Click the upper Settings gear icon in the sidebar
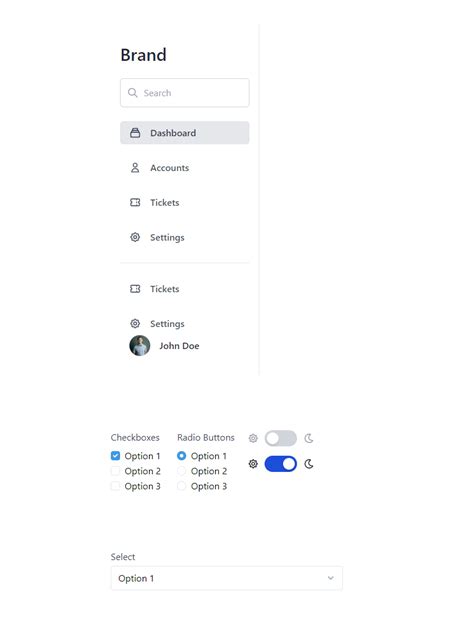Image resolution: width=474 pixels, height=625 pixels. coord(135,237)
